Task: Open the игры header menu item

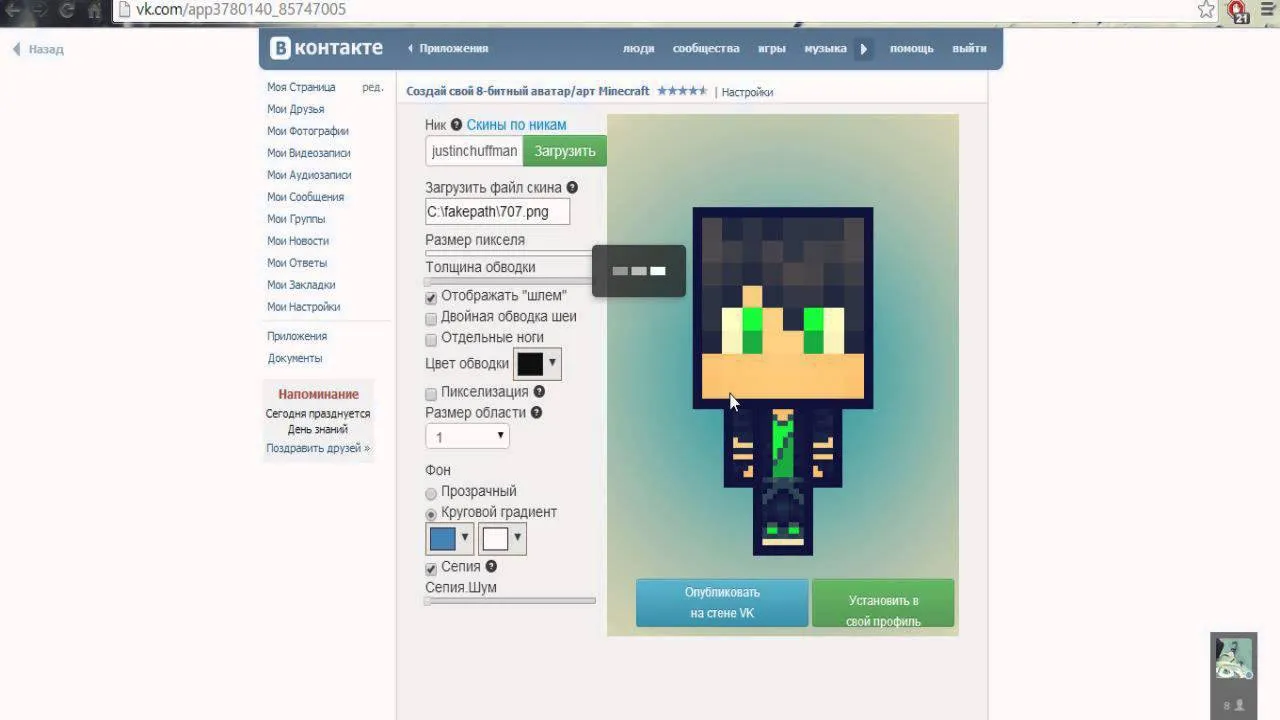Action: click(771, 49)
